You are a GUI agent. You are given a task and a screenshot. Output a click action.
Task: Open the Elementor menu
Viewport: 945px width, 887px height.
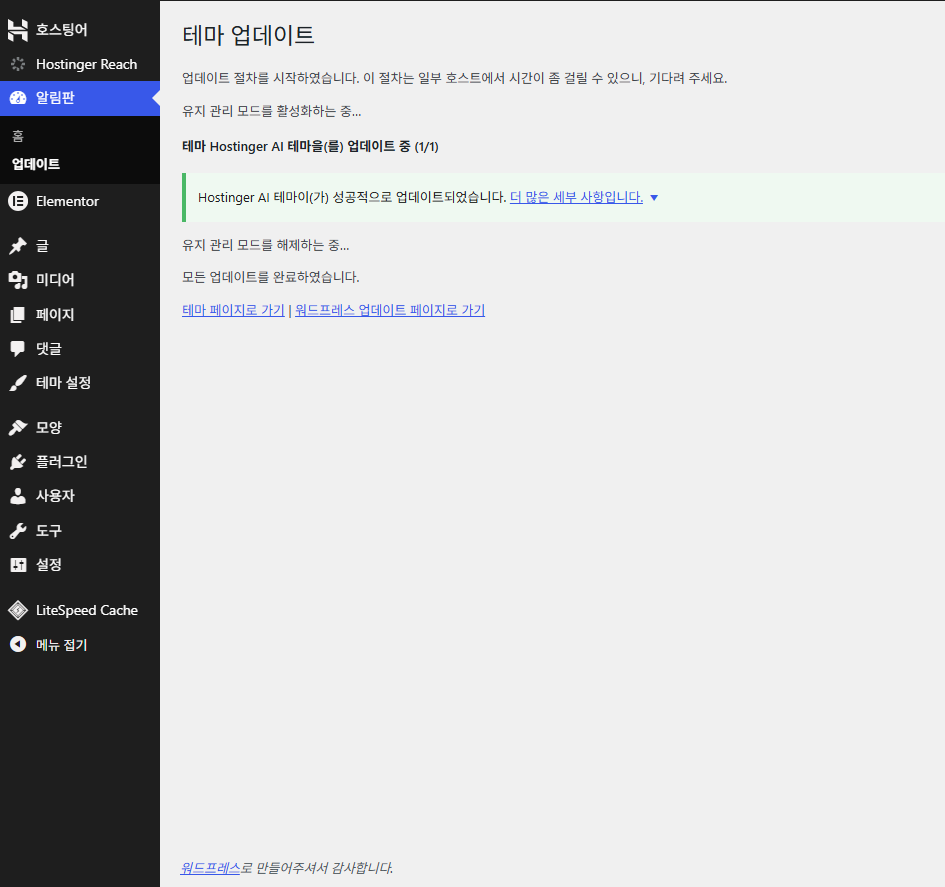(x=80, y=201)
